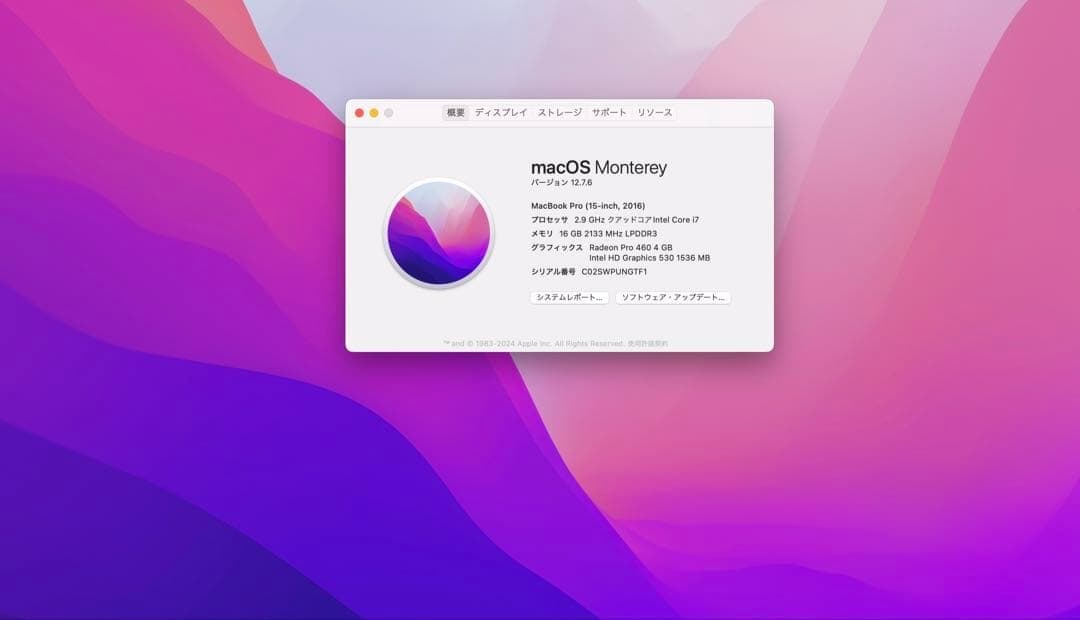Open the ストレージ tab
This screenshot has height=620, width=1080.
pos(557,113)
